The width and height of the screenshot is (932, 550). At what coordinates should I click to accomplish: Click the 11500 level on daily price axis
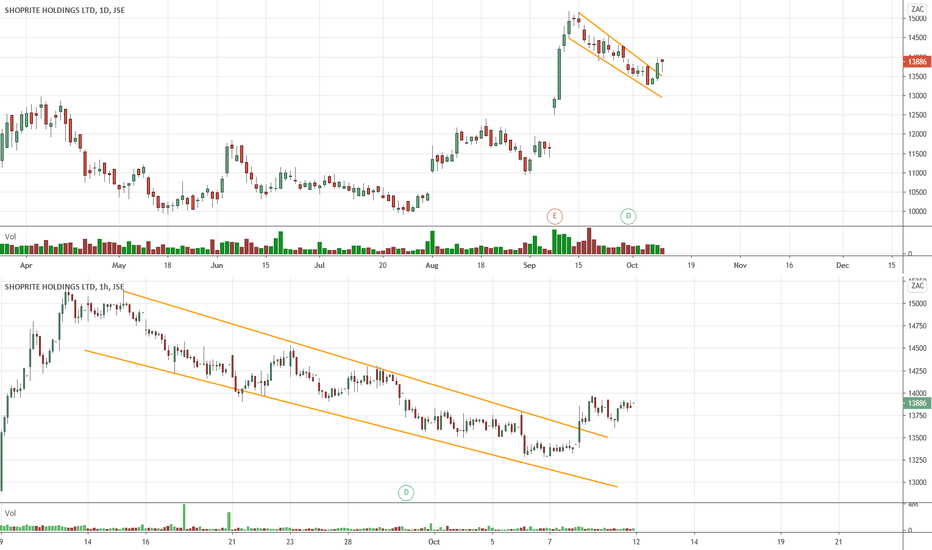917,153
